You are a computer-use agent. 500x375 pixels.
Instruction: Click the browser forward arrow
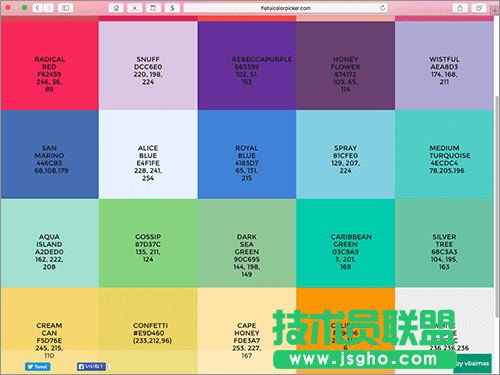[x=49, y=8]
